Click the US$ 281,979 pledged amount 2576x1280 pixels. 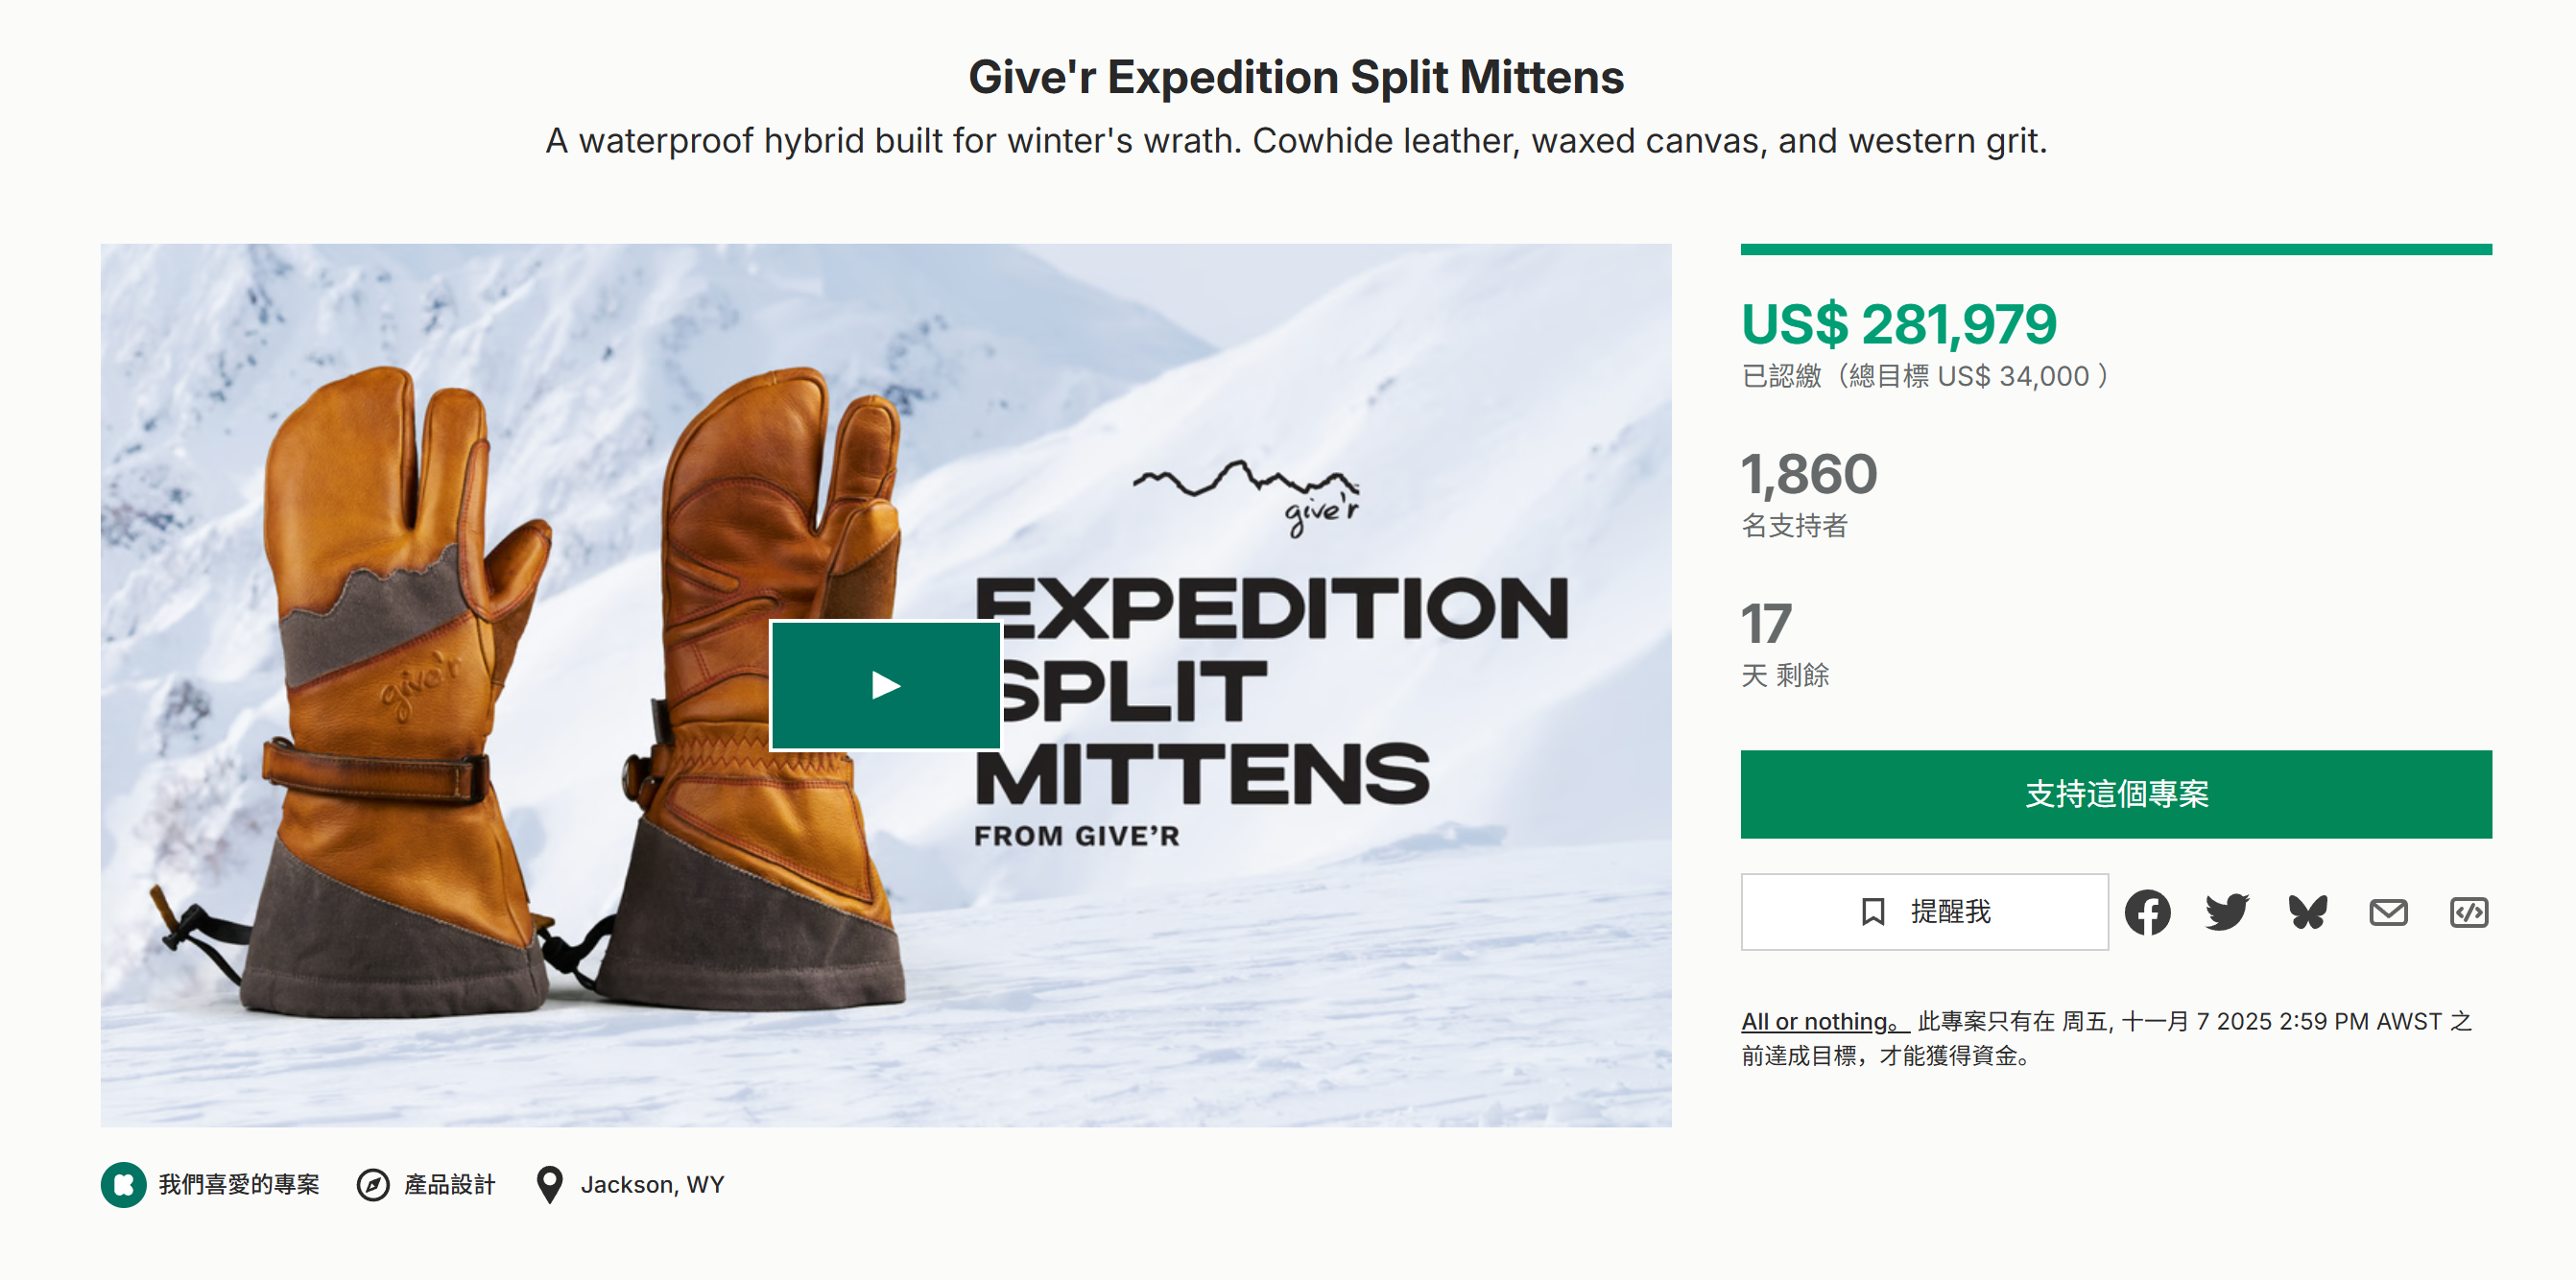click(x=1898, y=324)
